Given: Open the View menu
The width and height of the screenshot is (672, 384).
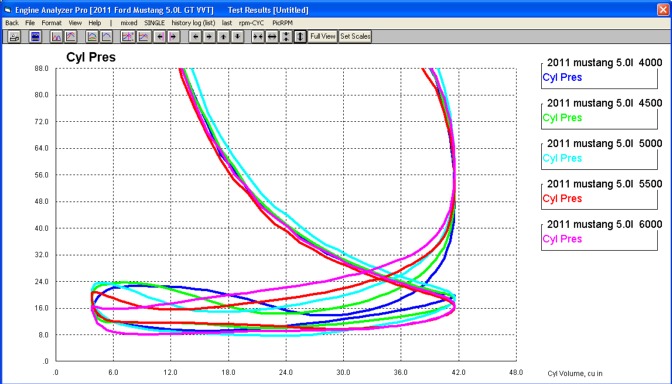Looking at the screenshot, I should (75, 23).
